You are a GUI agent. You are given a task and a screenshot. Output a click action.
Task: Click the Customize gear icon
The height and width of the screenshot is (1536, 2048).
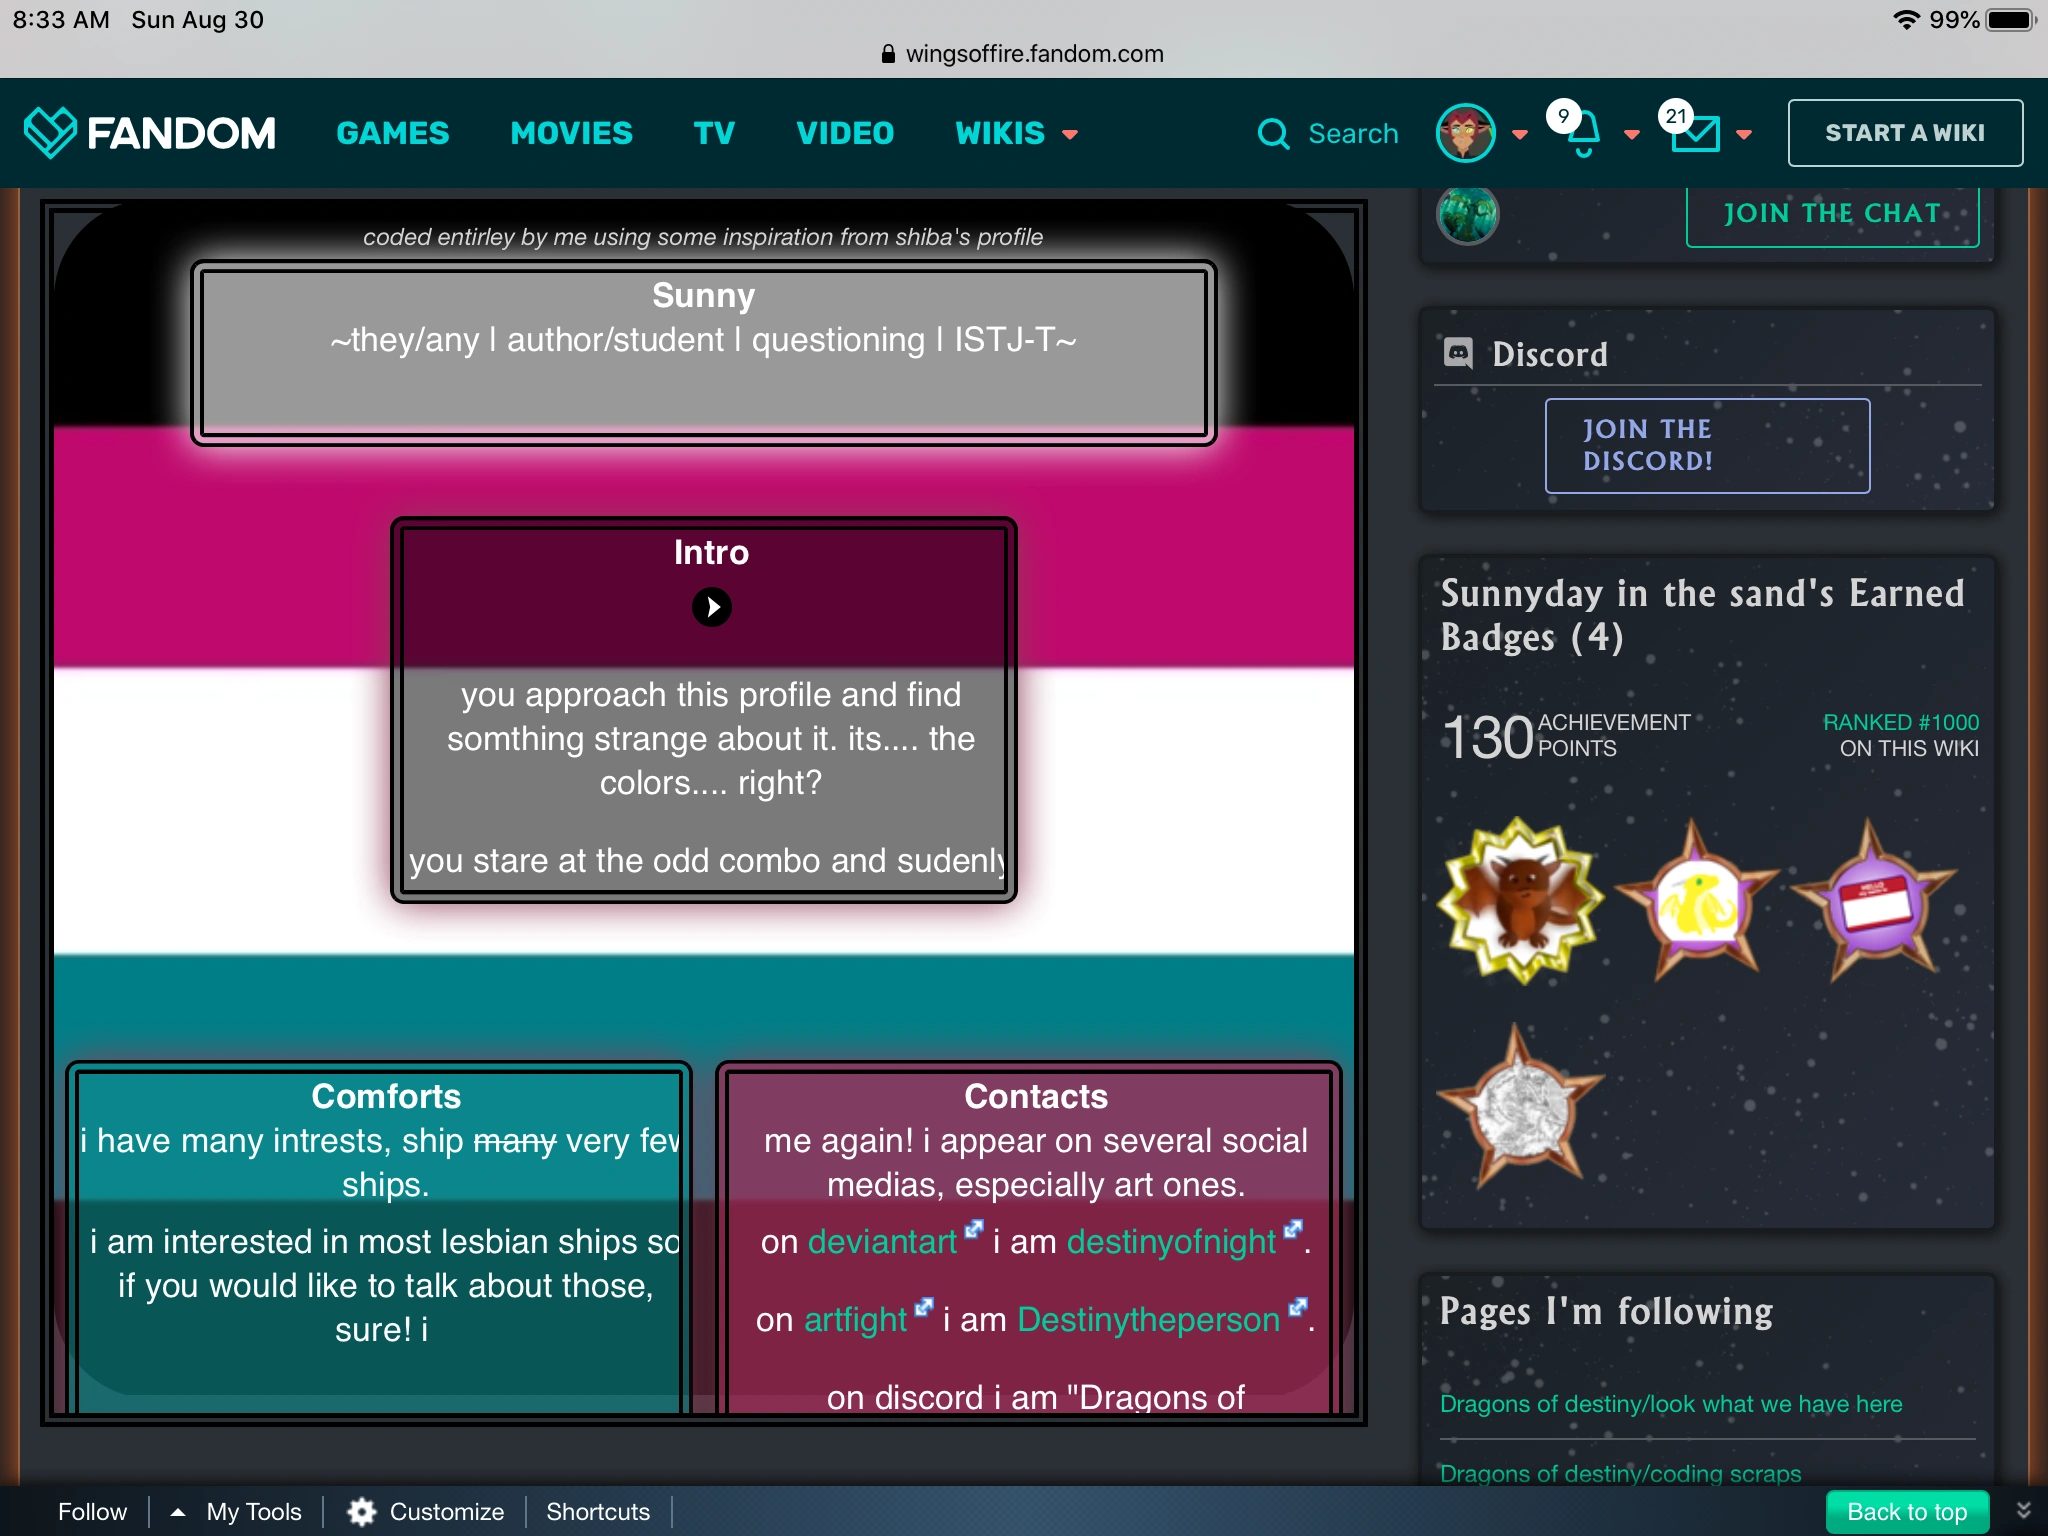[361, 1511]
